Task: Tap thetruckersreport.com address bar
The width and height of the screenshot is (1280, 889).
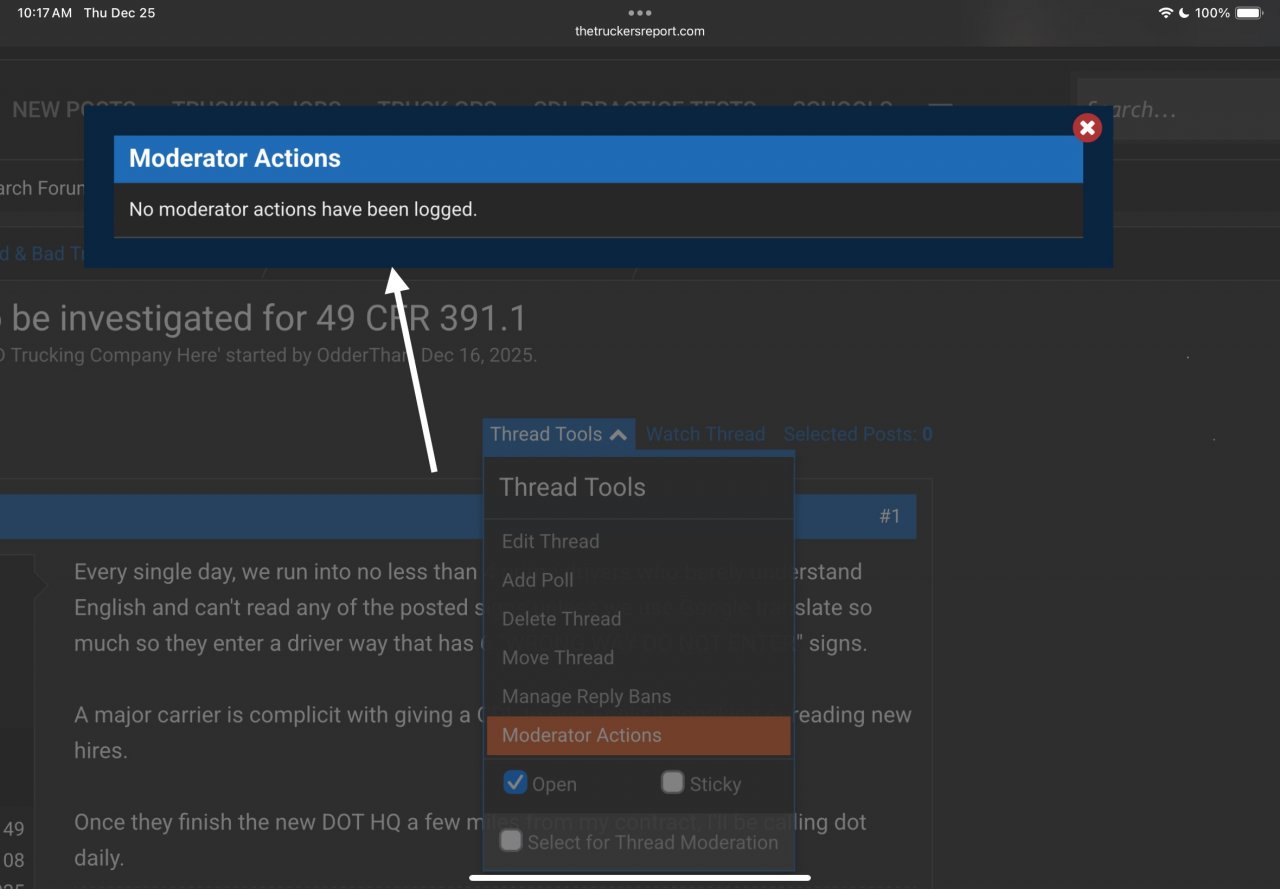Action: click(640, 31)
